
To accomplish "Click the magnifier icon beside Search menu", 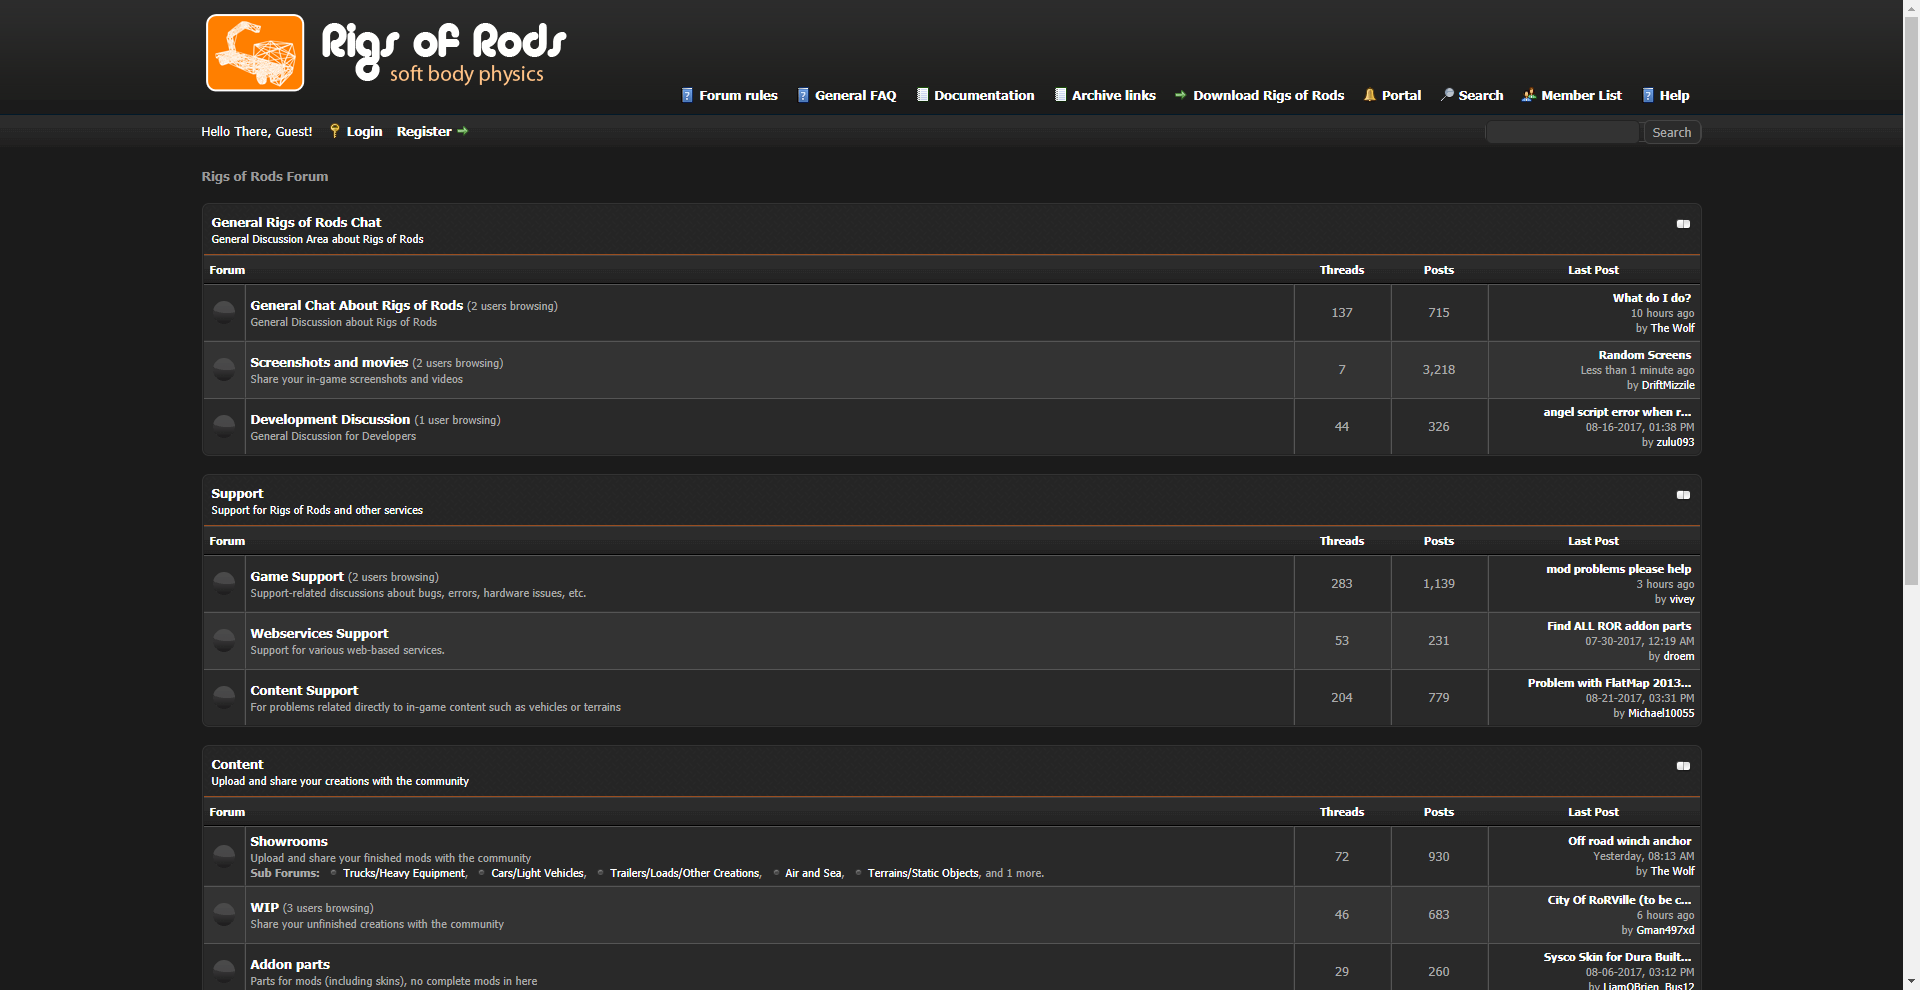I will (x=1447, y=95).
